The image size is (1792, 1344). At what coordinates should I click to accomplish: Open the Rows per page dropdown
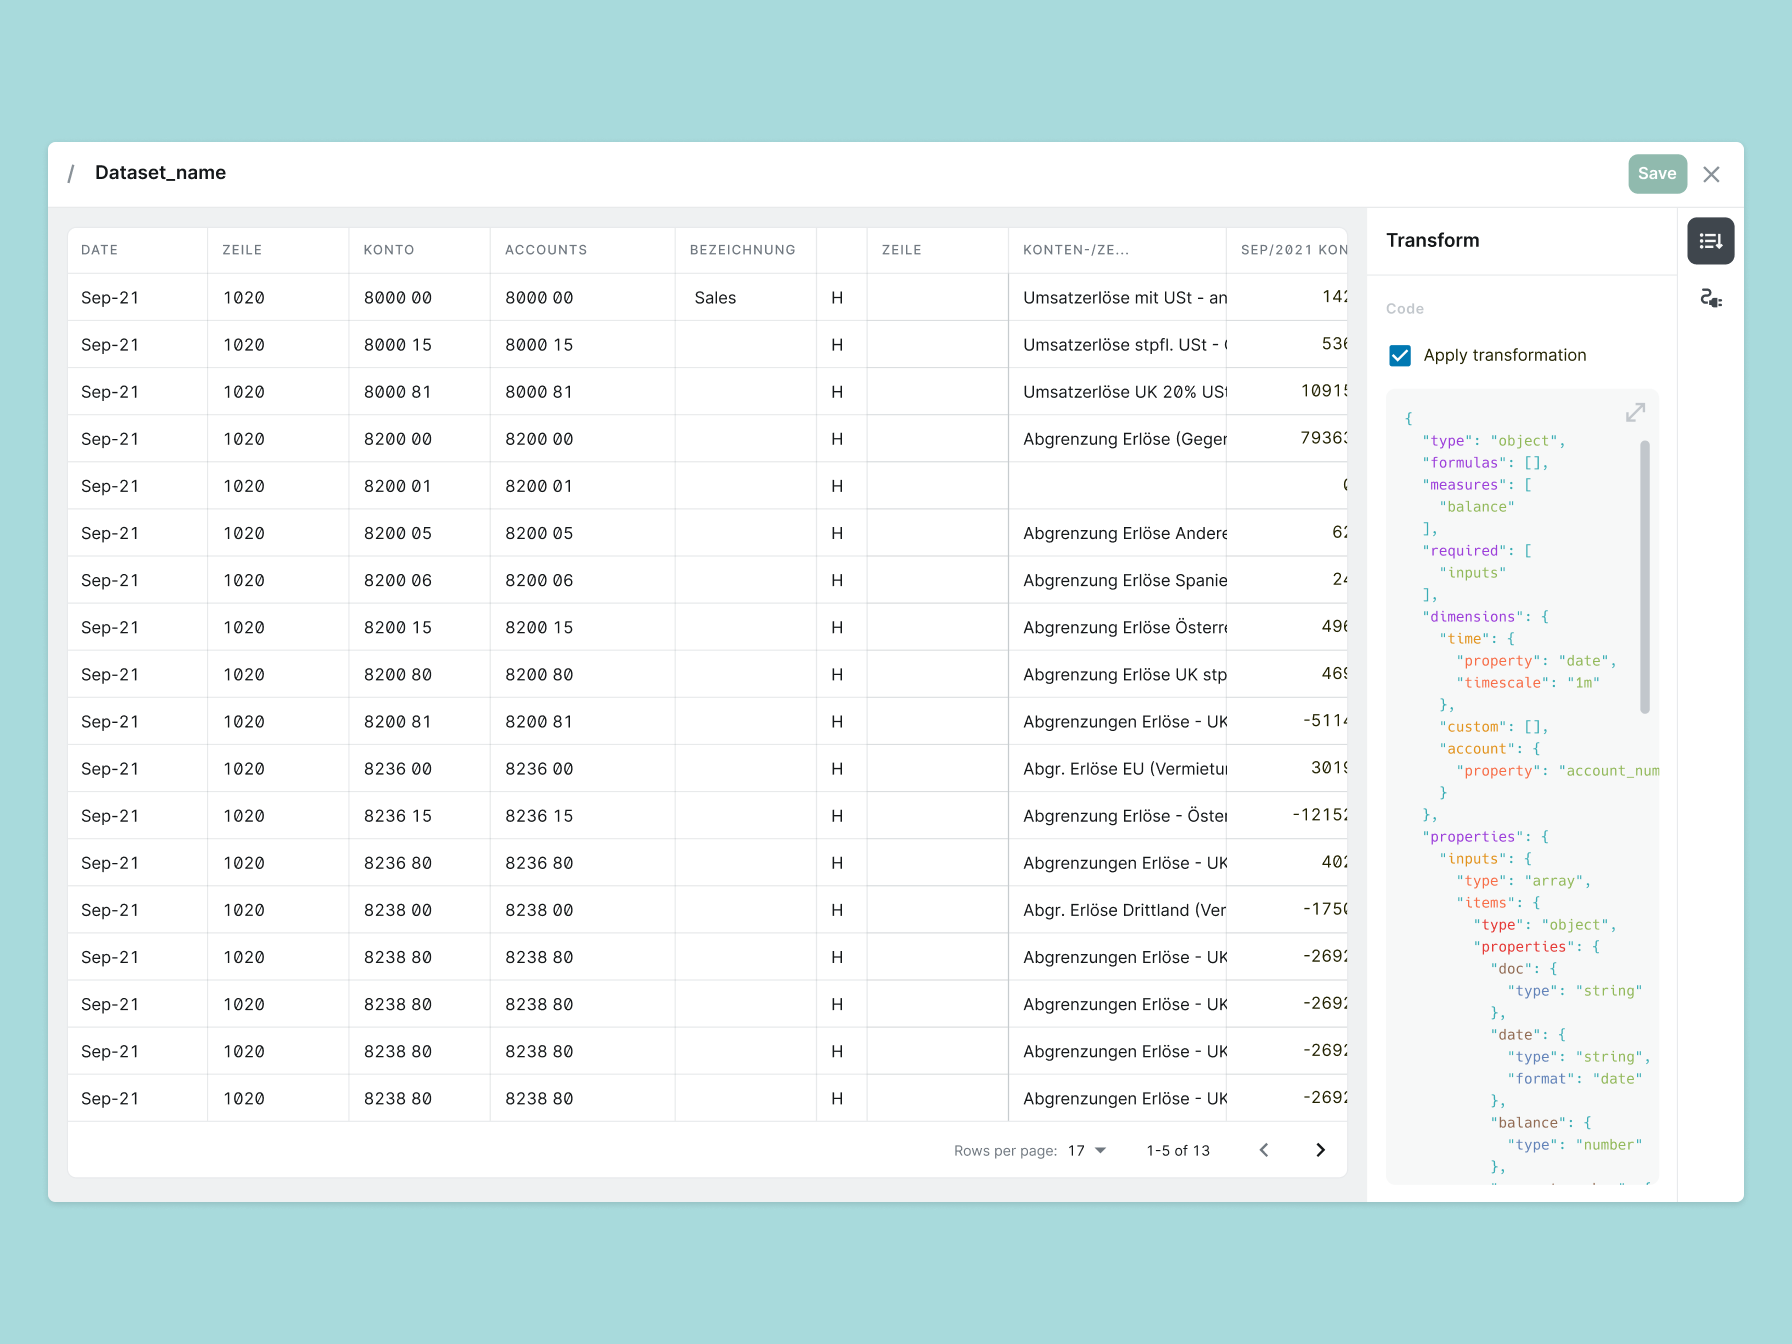click(x=1087, y=1150)
